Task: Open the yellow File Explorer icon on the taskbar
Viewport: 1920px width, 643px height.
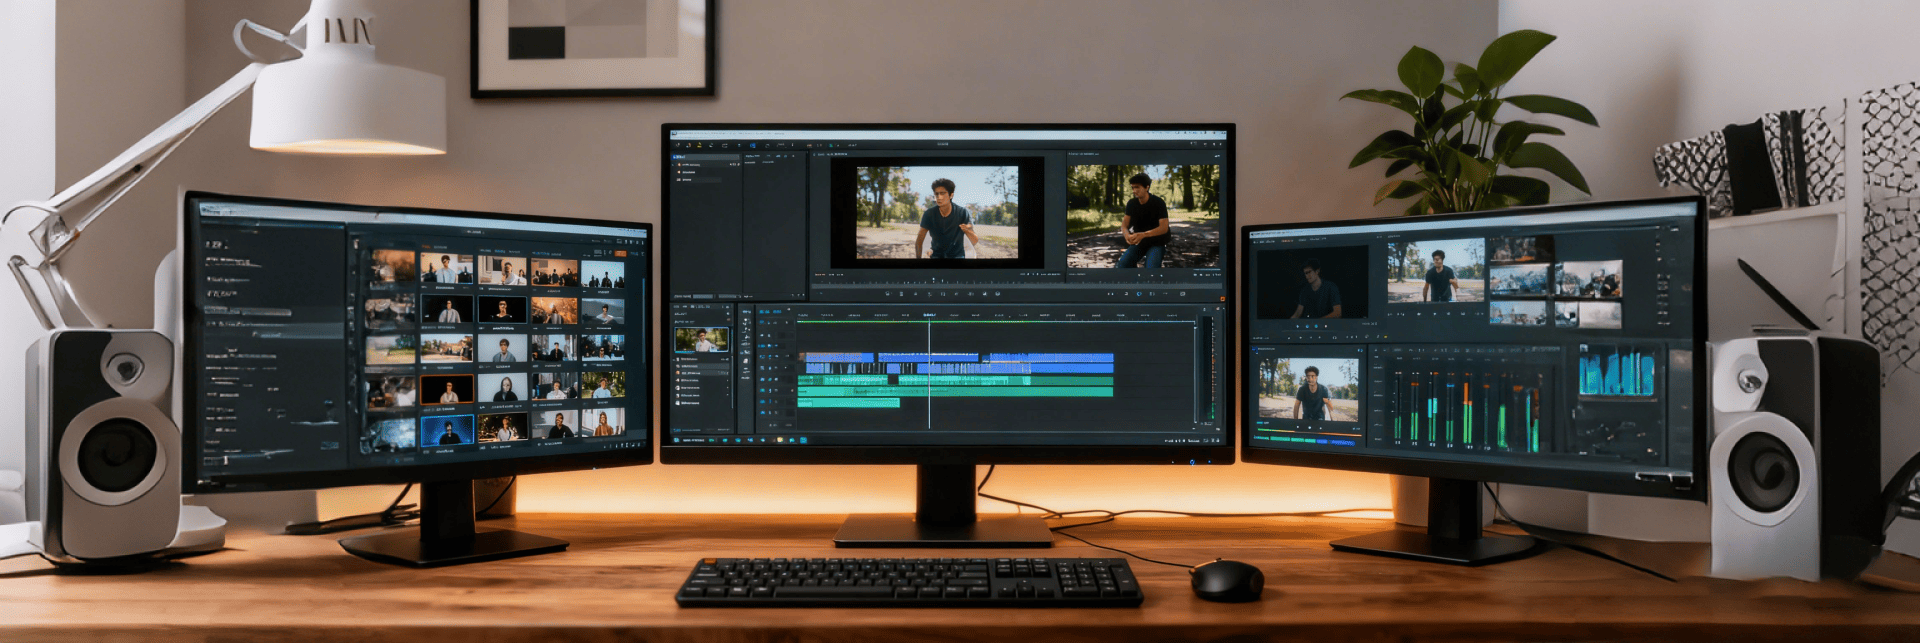Action: 779,439
